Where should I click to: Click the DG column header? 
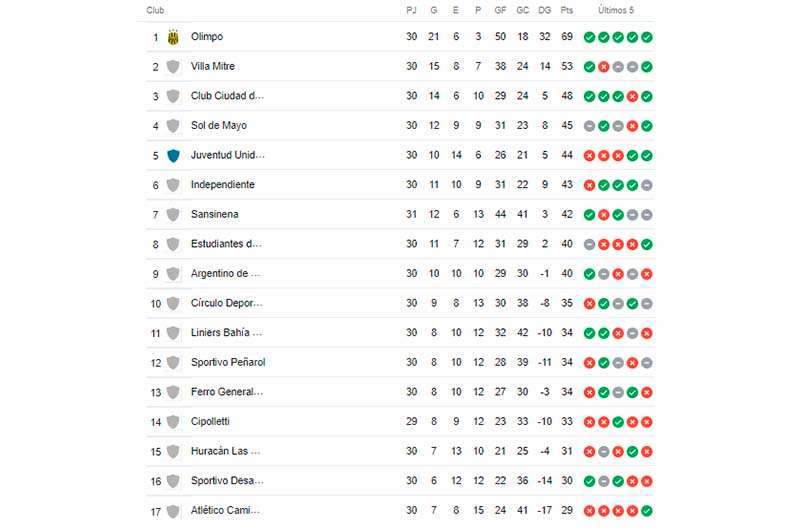coord(544,10)
